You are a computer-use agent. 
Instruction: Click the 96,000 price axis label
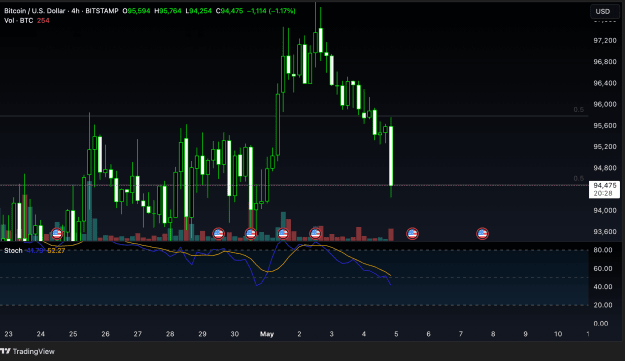point(605,104)
